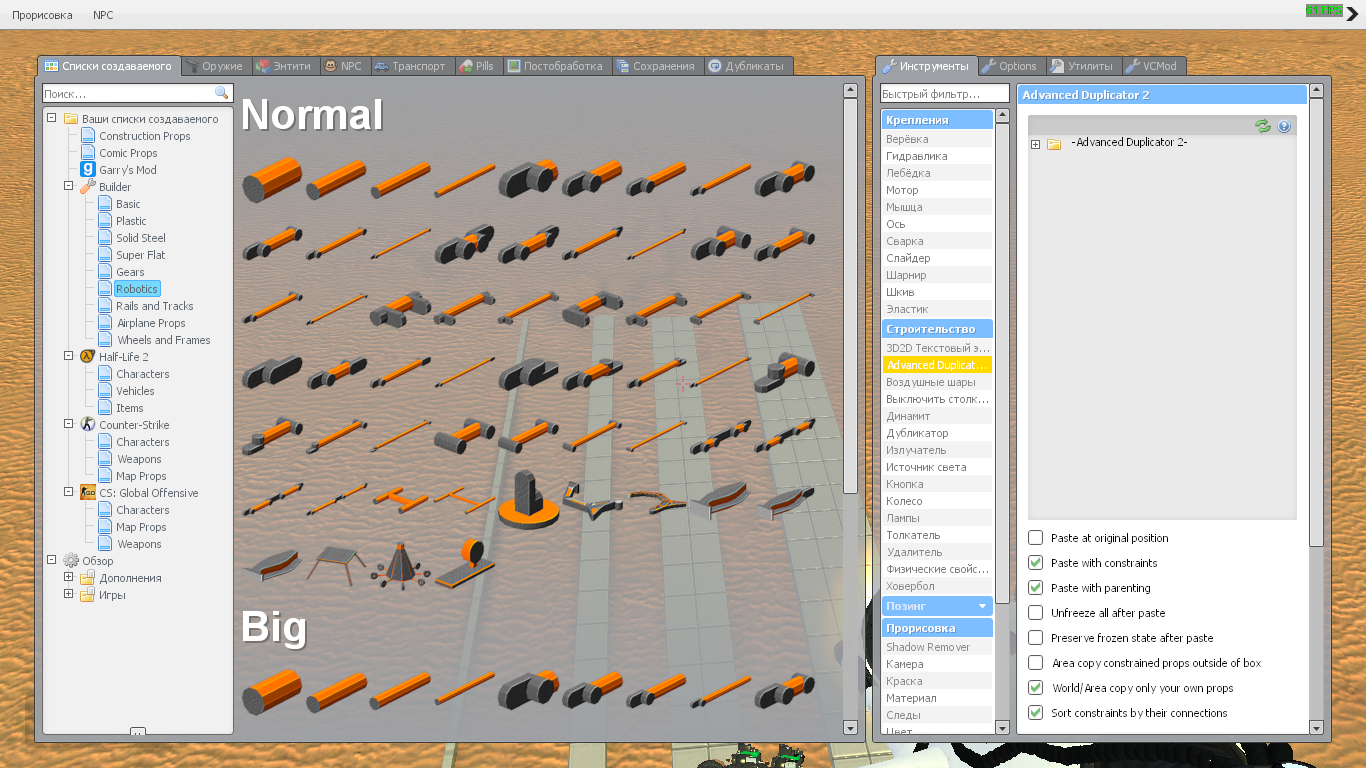
Task: Click the props list scrollbar down arrow
Action: click(850, 728)
